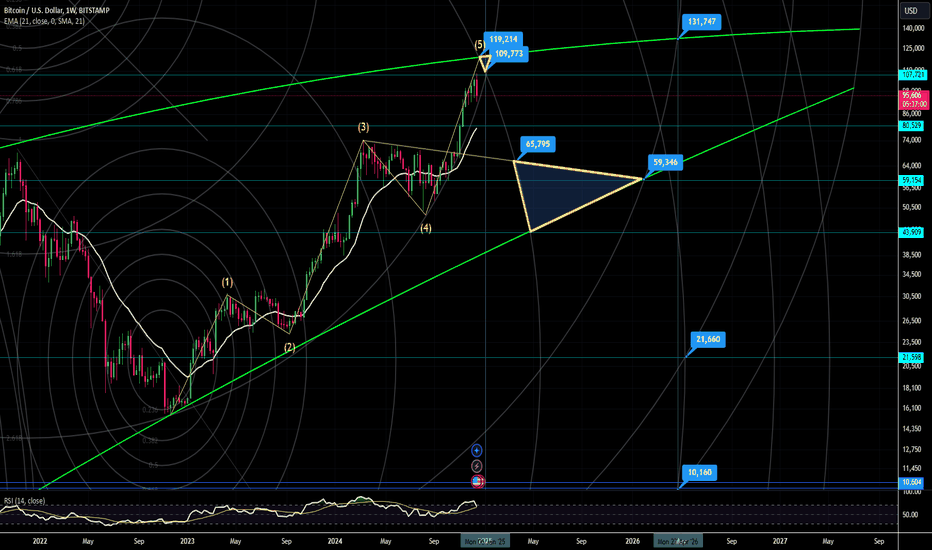932x550 pixels.
Task: Click the 50.00 RSI scale value
Action: click(x=910, y=515)
